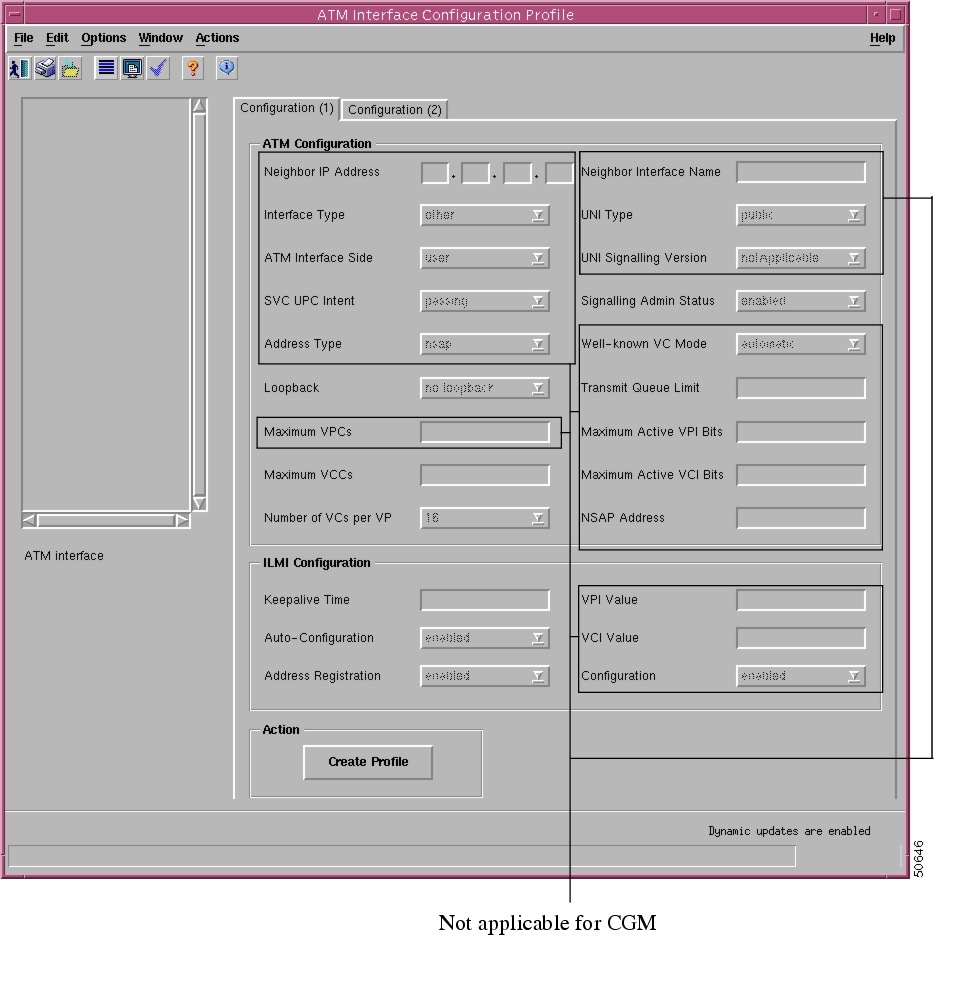Open the Loopback dropdown
The image size is (960, 983).
pos(485,387)
